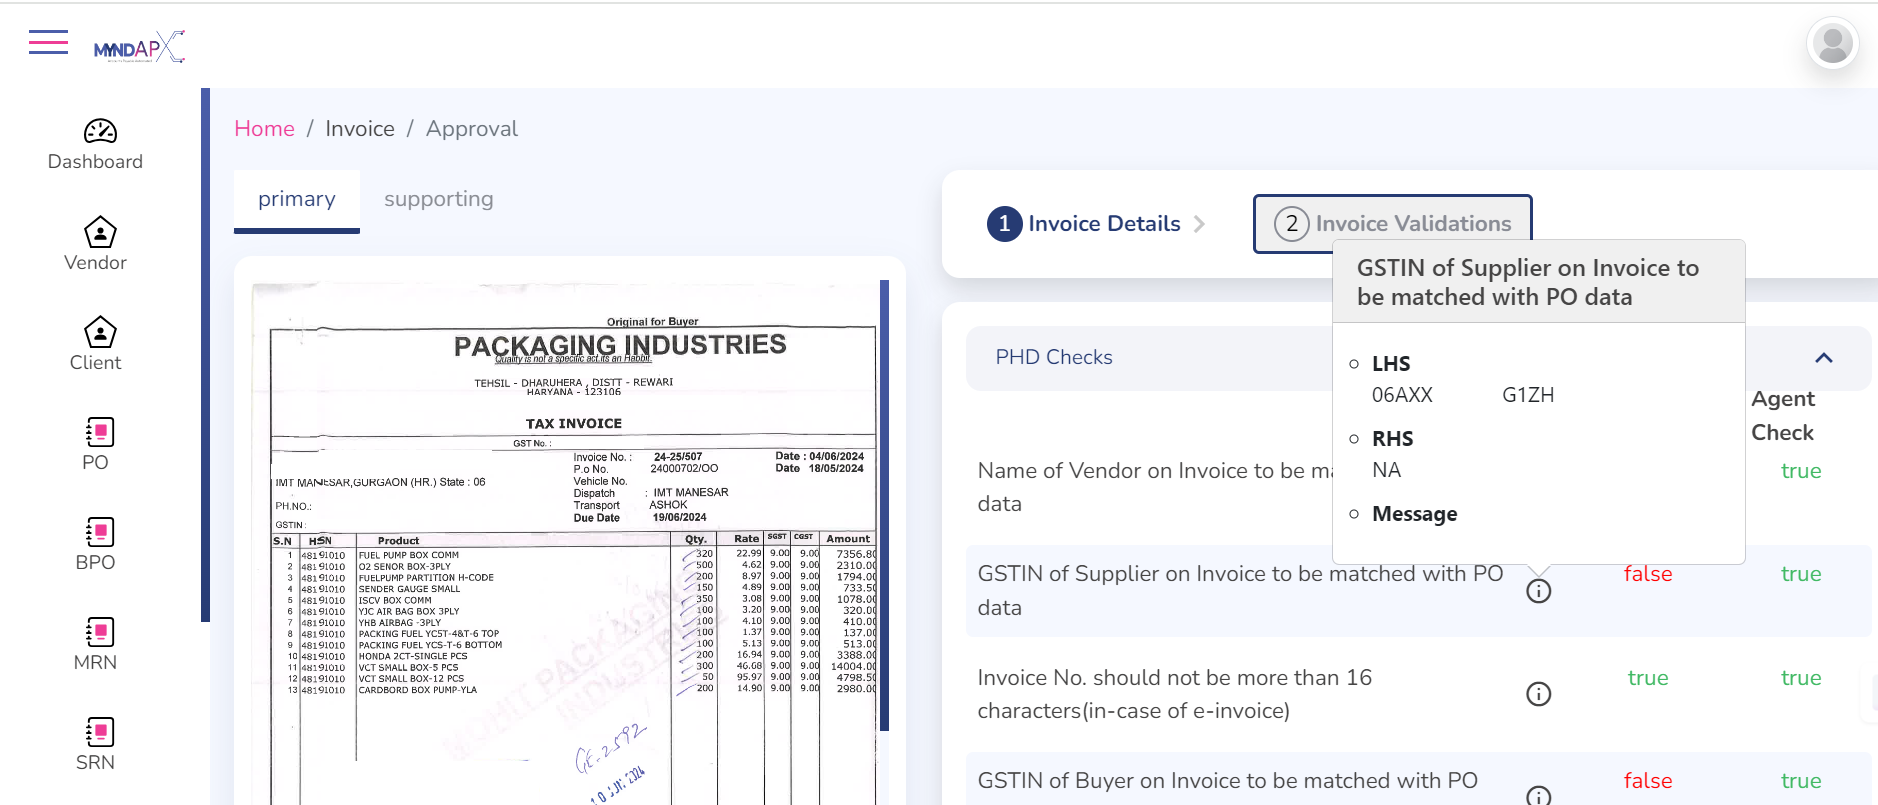Click chevron after Invoice Details step
The height and width of the screenshot is (805, 1878).
[1199, 224]
